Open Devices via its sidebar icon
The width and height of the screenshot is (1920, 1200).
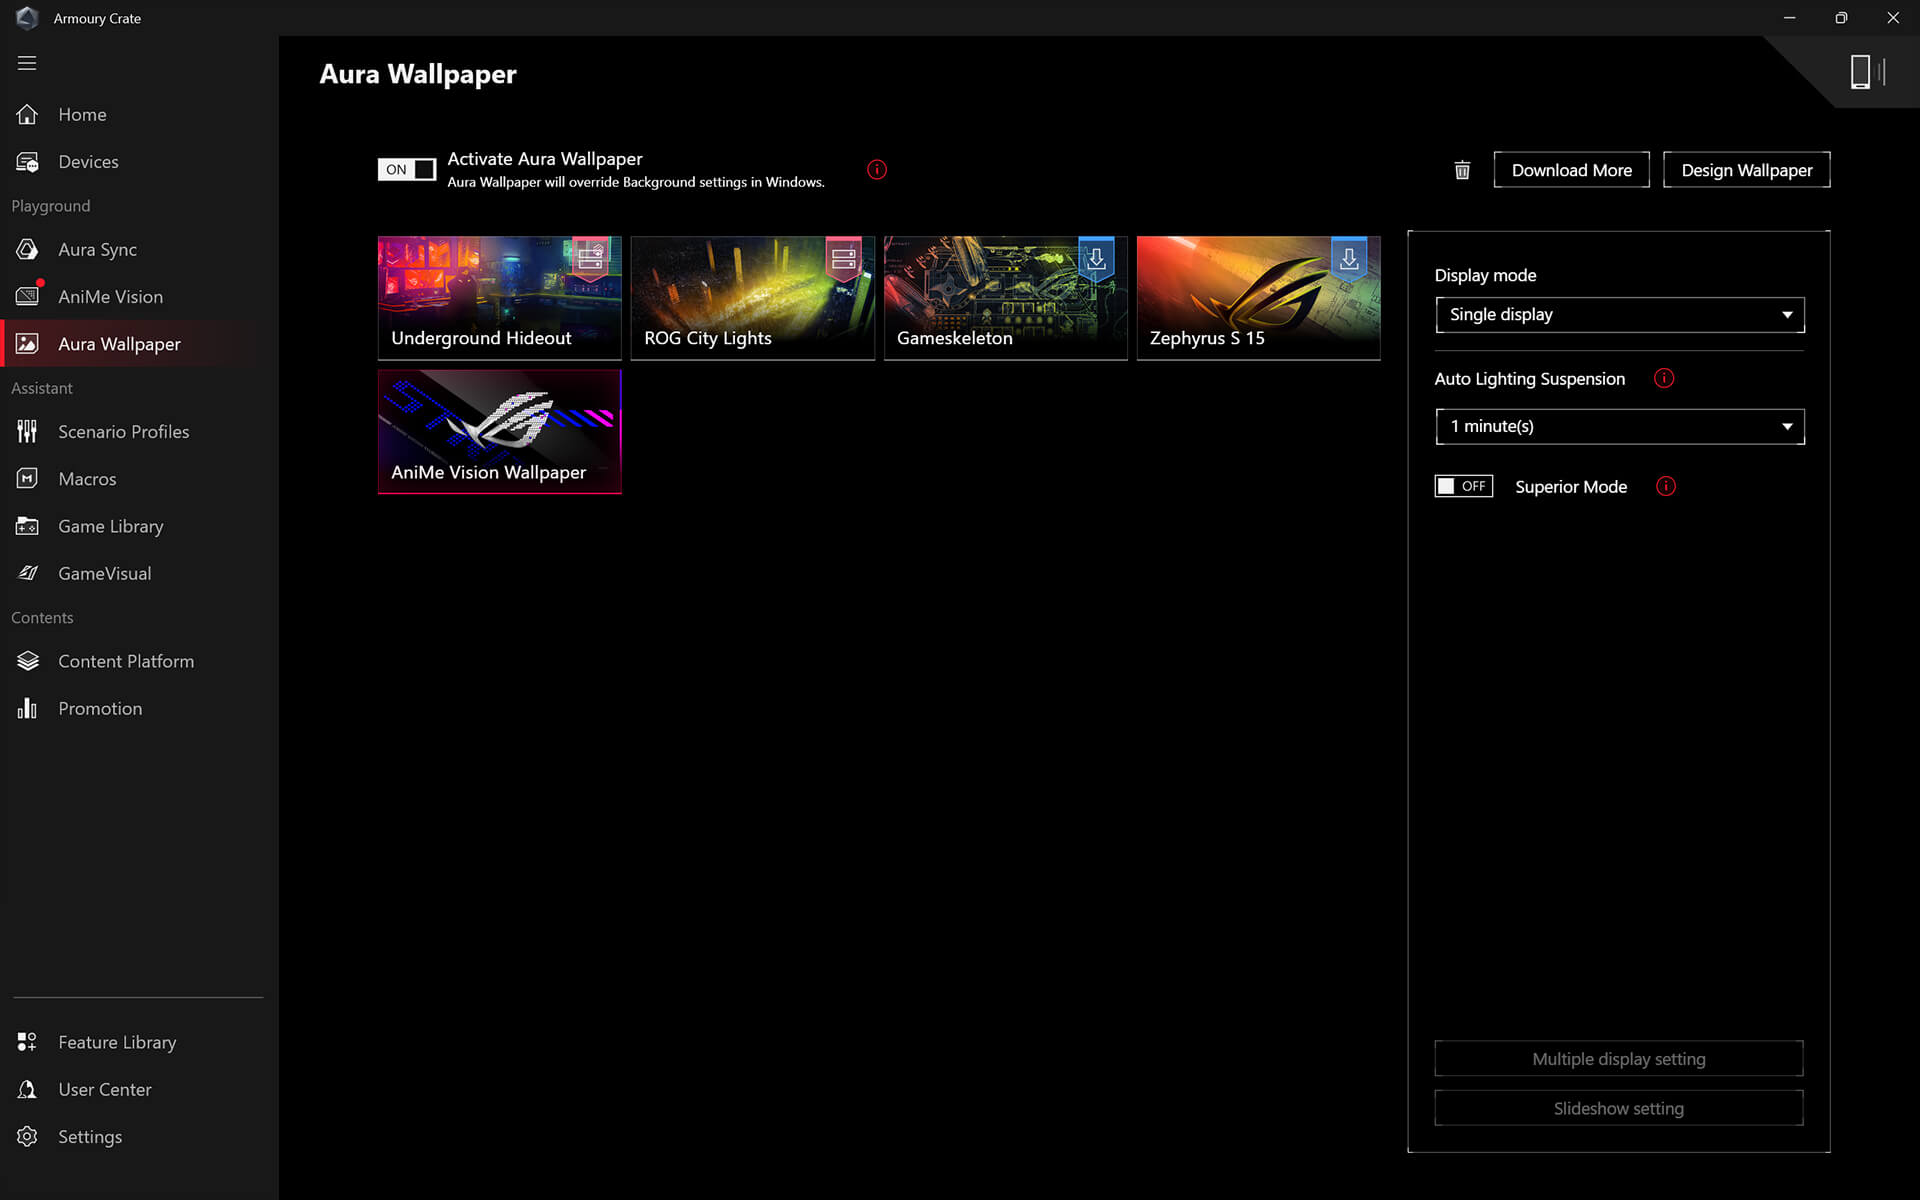[x=27, y=162]
